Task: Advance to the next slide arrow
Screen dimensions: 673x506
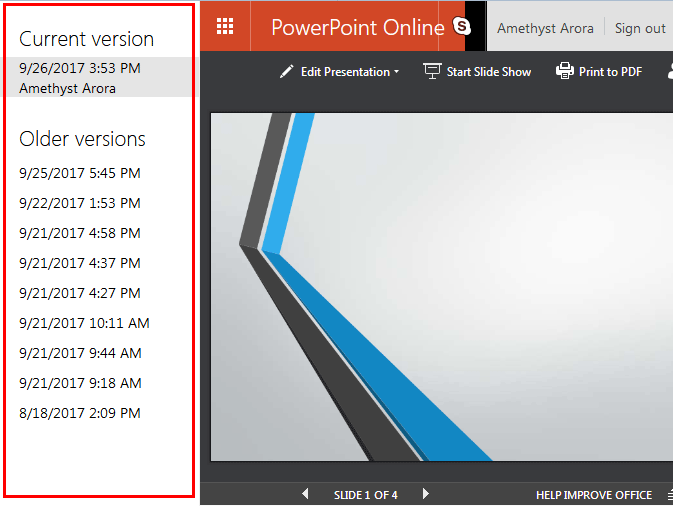Action: coord(425,494)
